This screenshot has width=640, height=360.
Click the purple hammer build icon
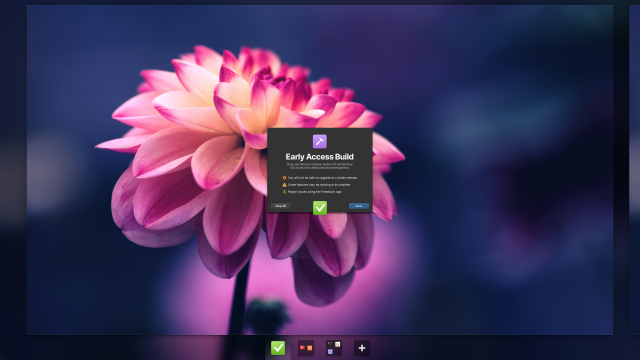pyautogui.click(x=320, y=141)
